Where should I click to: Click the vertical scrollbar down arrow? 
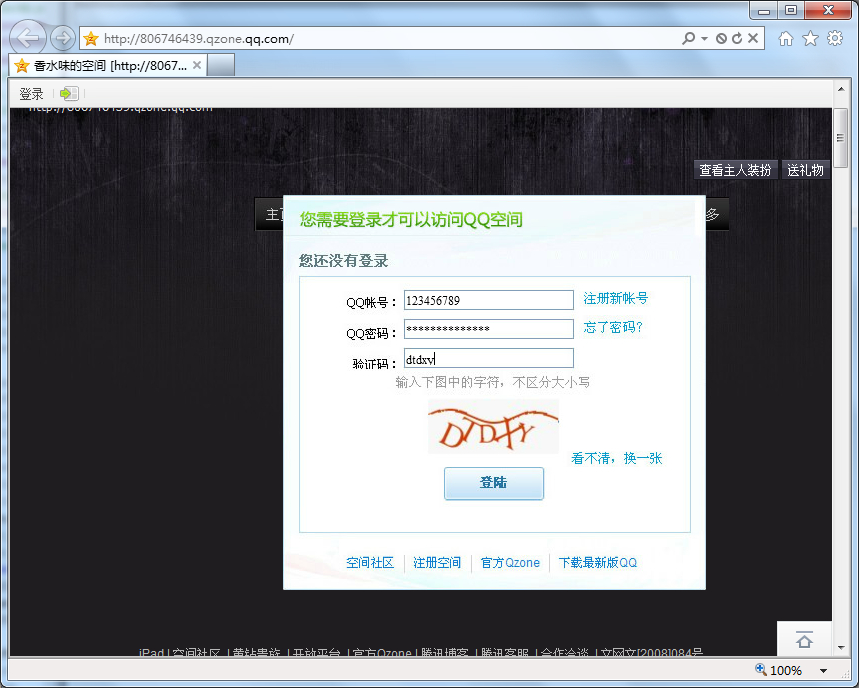point(841,647)
